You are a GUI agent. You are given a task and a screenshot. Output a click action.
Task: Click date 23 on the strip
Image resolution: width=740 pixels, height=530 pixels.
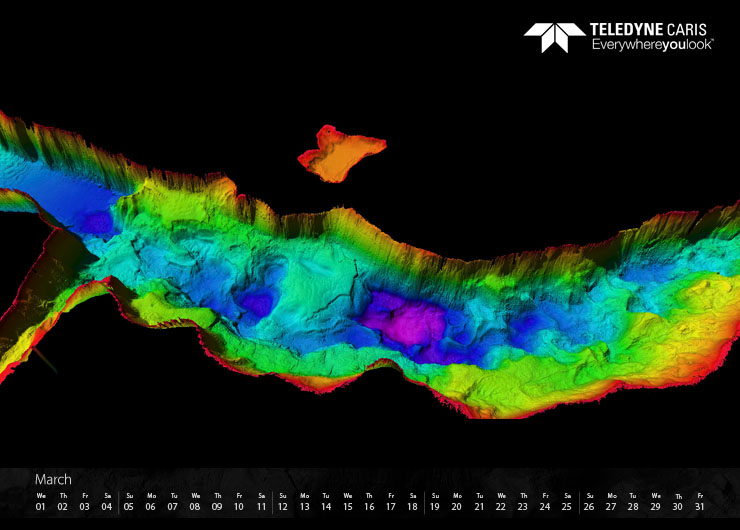[x=522, y=506]
